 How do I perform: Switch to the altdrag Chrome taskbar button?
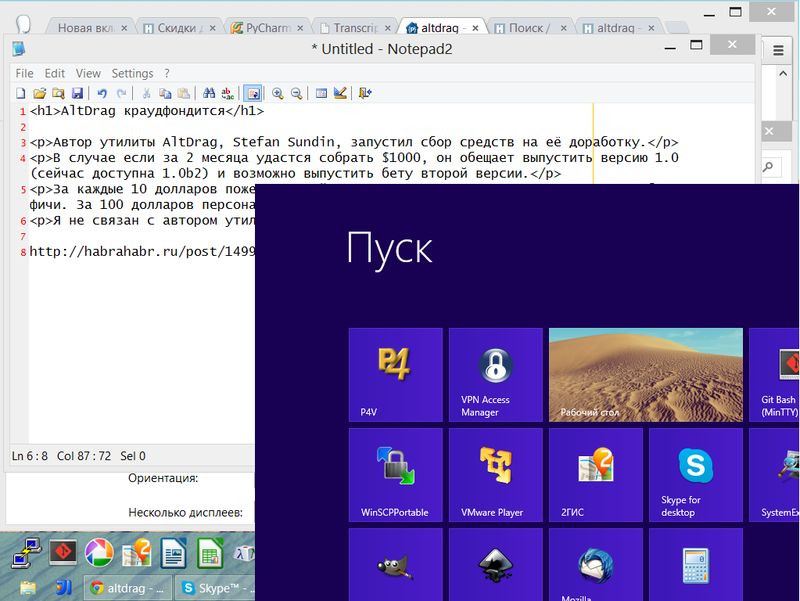point(127,588)
